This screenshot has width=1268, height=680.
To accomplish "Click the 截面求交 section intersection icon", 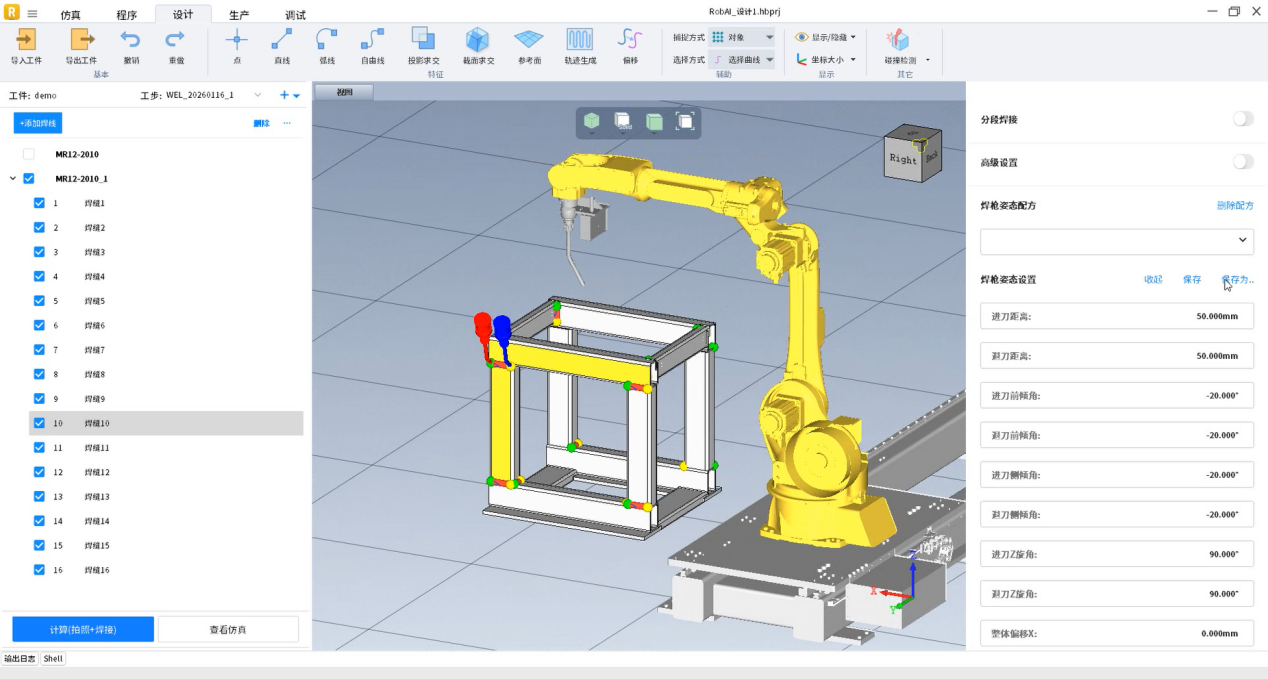I will pos(478,40).
